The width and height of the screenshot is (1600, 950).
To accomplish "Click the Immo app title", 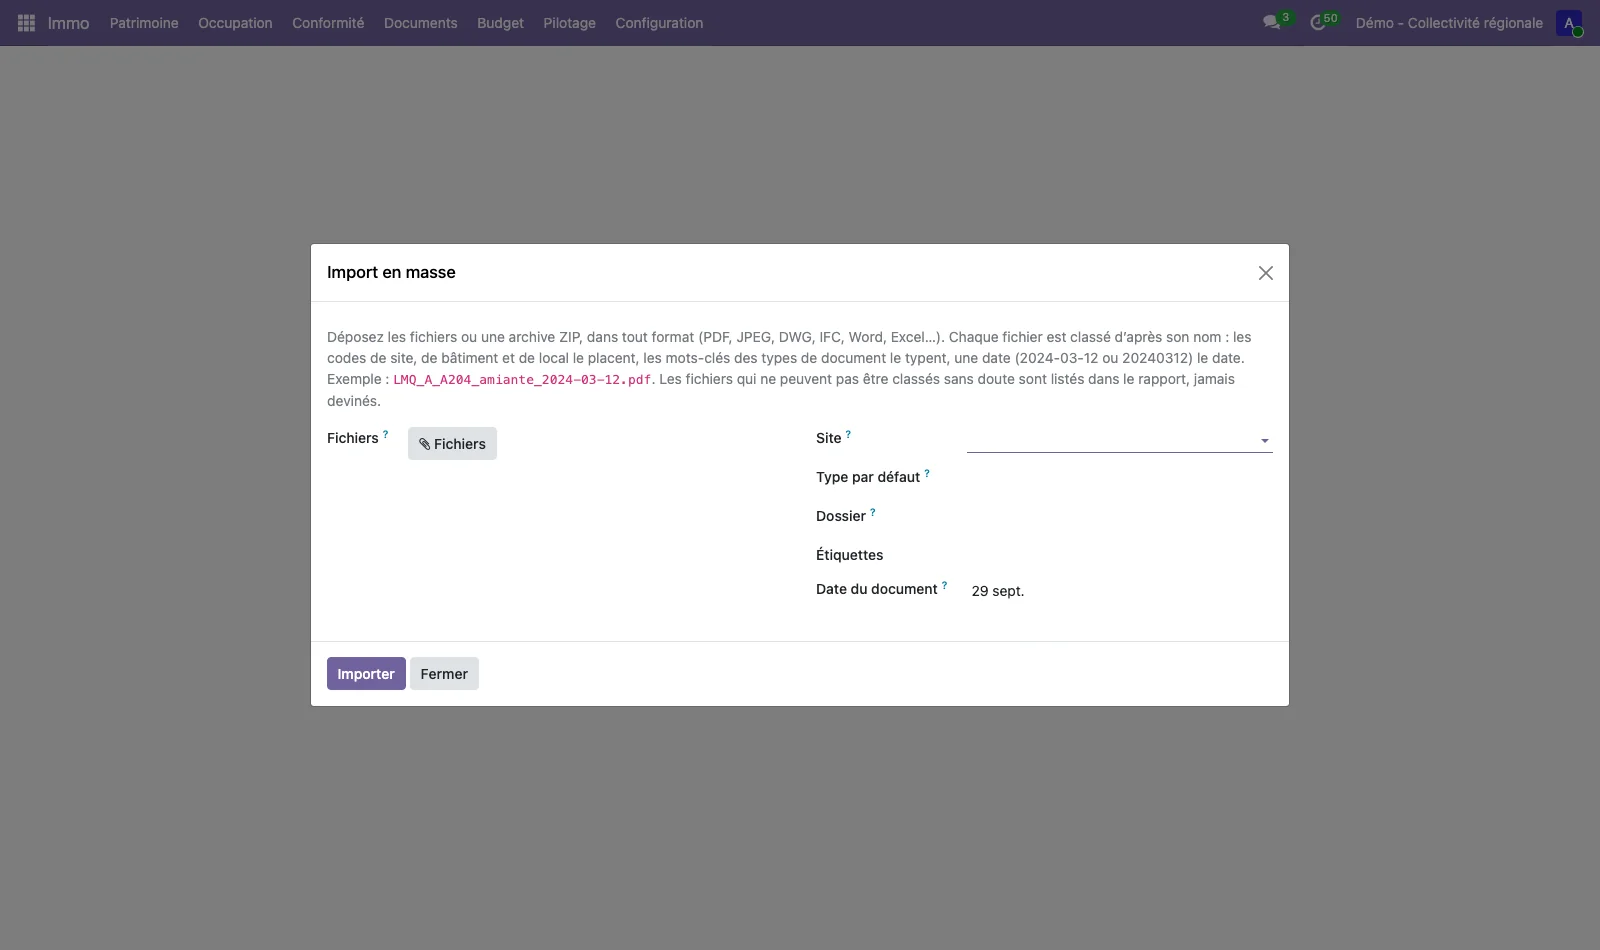I will [68, 23].
